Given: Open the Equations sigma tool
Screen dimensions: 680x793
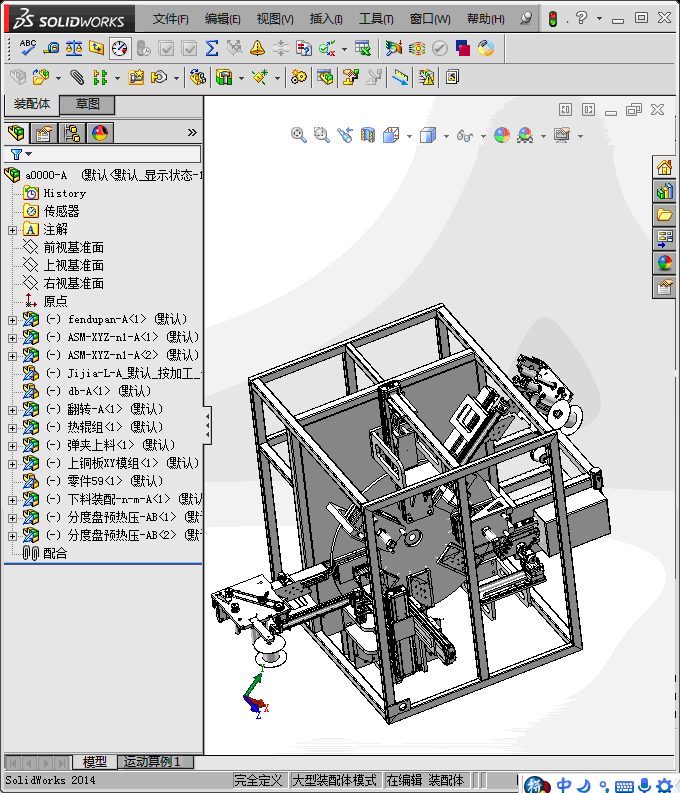Looking at the screenshot, I should [212, 49].
